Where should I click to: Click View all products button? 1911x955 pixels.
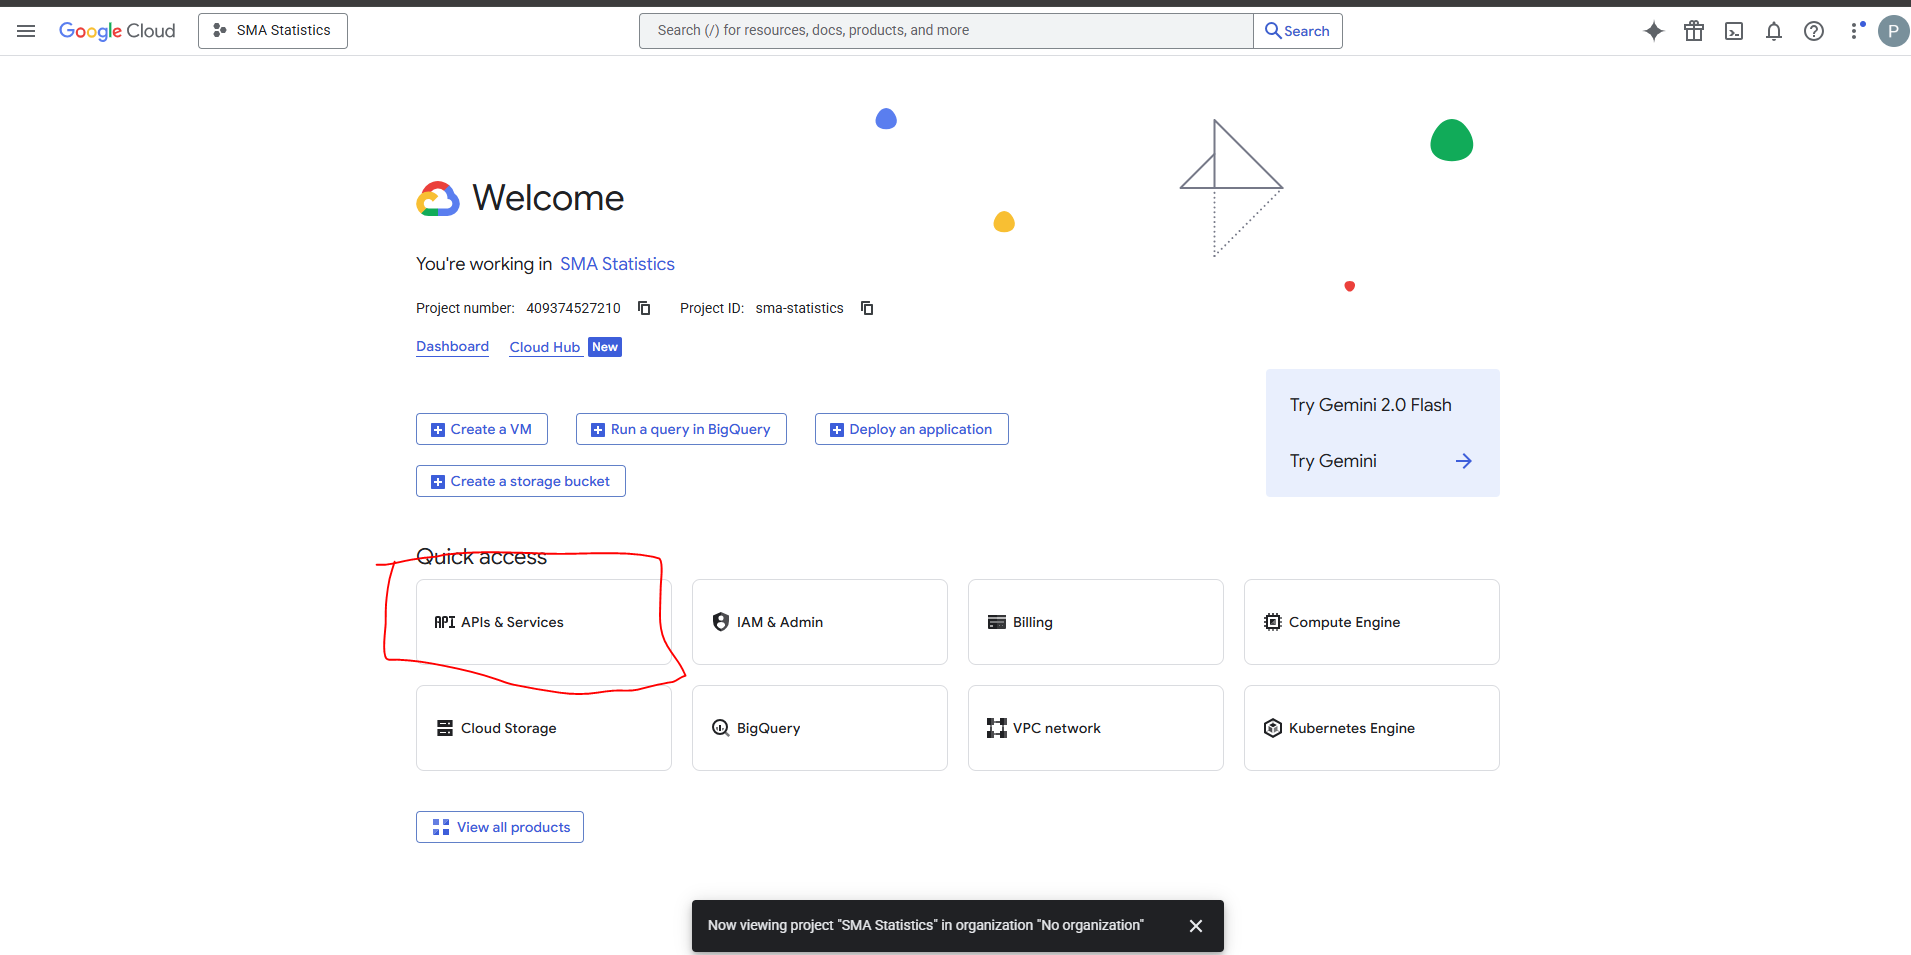pyautogui.click(x=500, y=827)
